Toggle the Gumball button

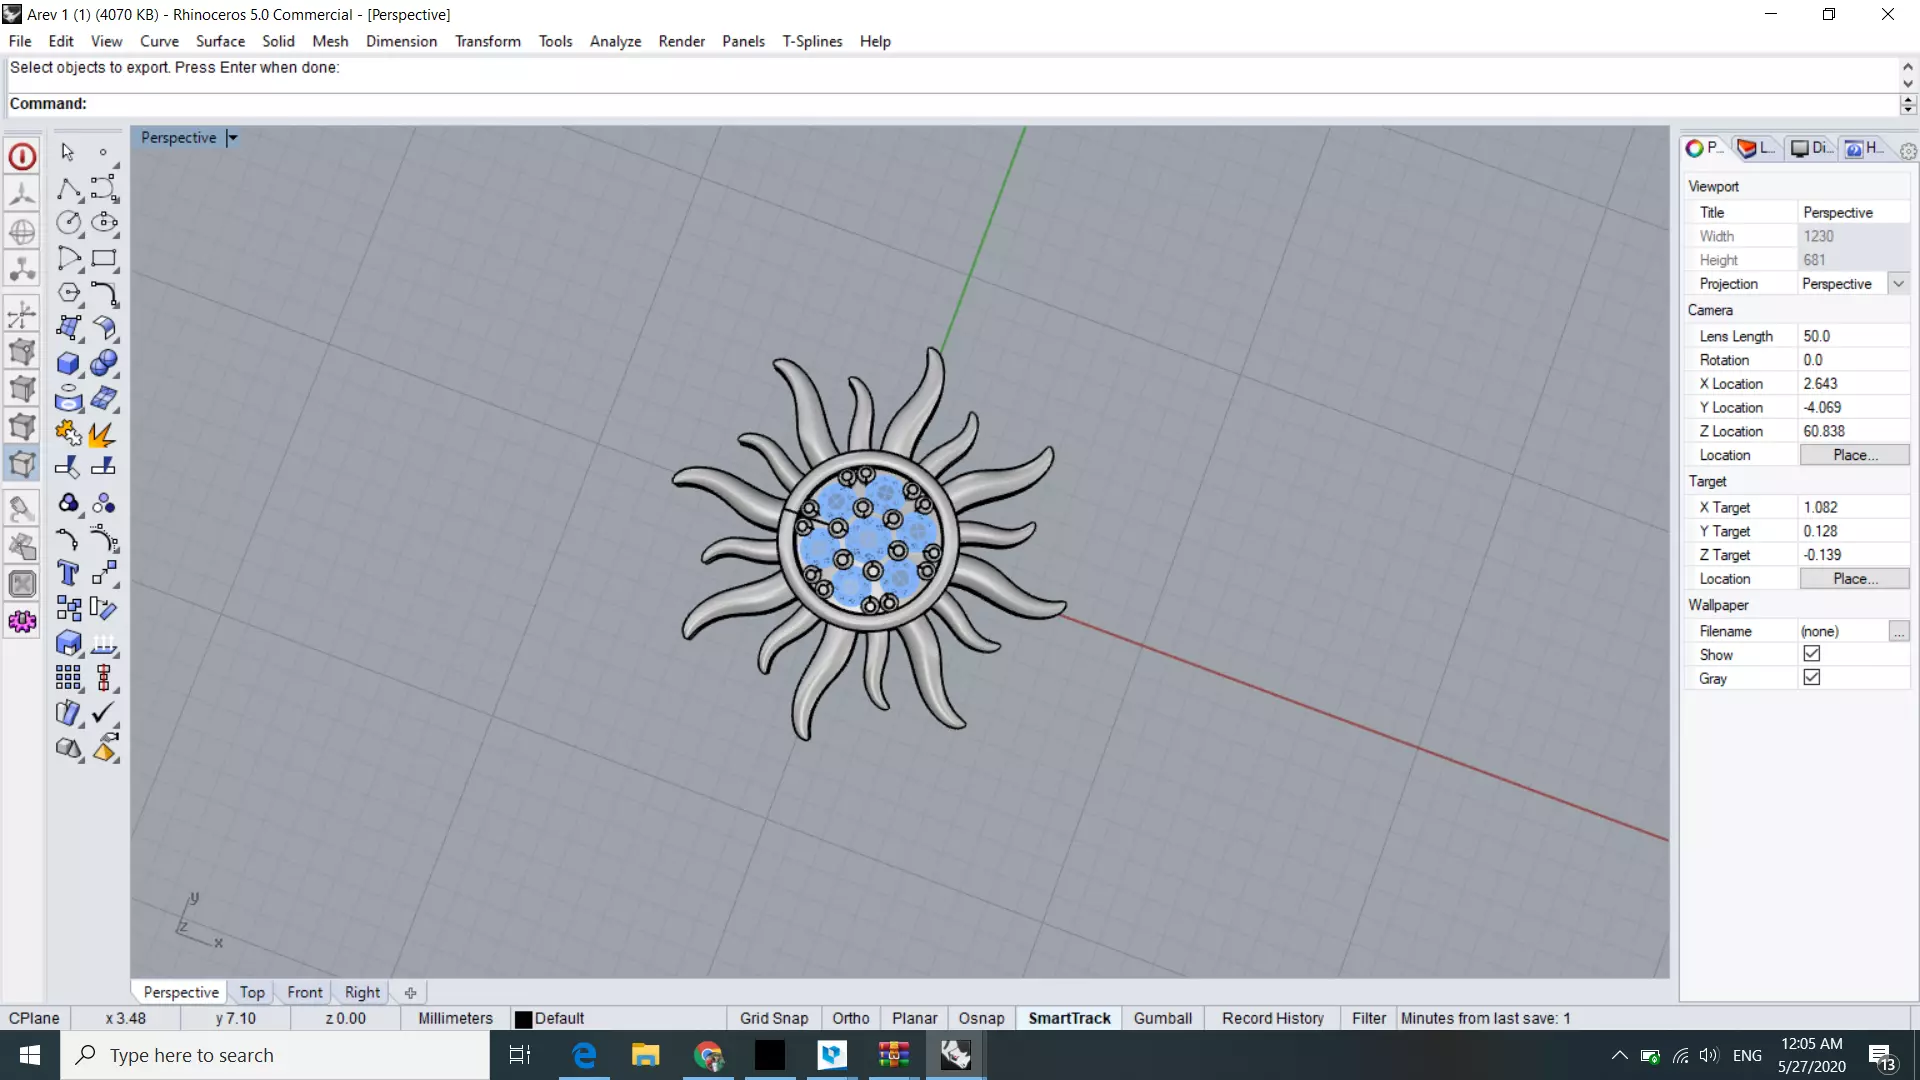coord(1162,1018)
